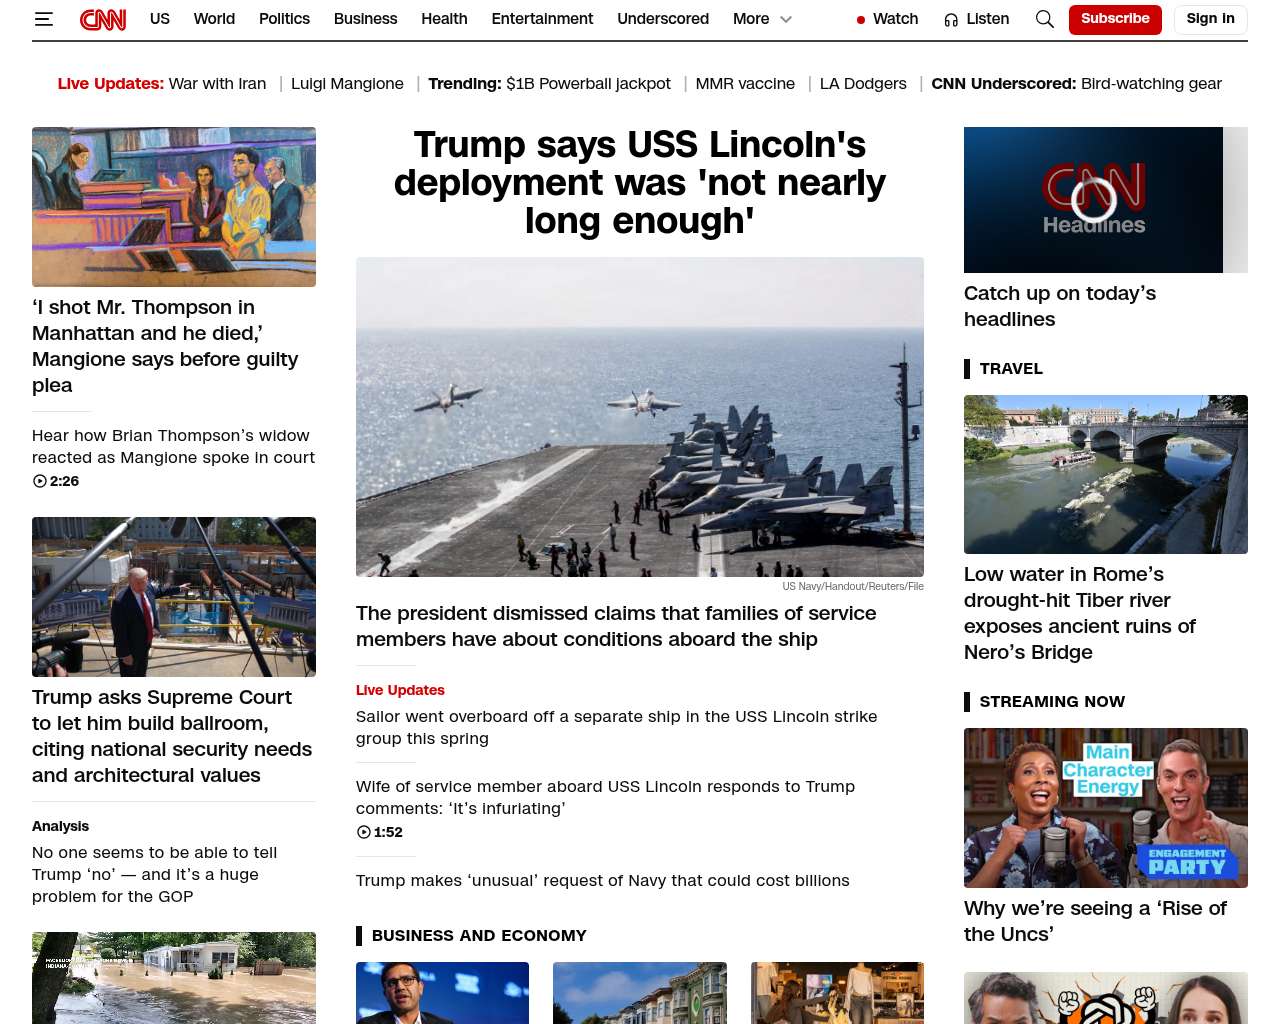Viewport: 1280px width, 1024px height.
Task: Open the US section
Action: [160, 19]
